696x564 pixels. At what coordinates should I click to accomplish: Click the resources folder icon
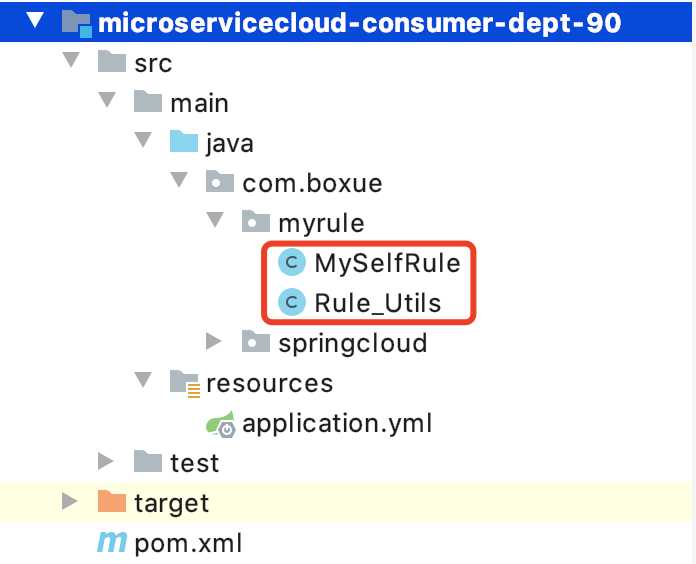coord(185,383)
